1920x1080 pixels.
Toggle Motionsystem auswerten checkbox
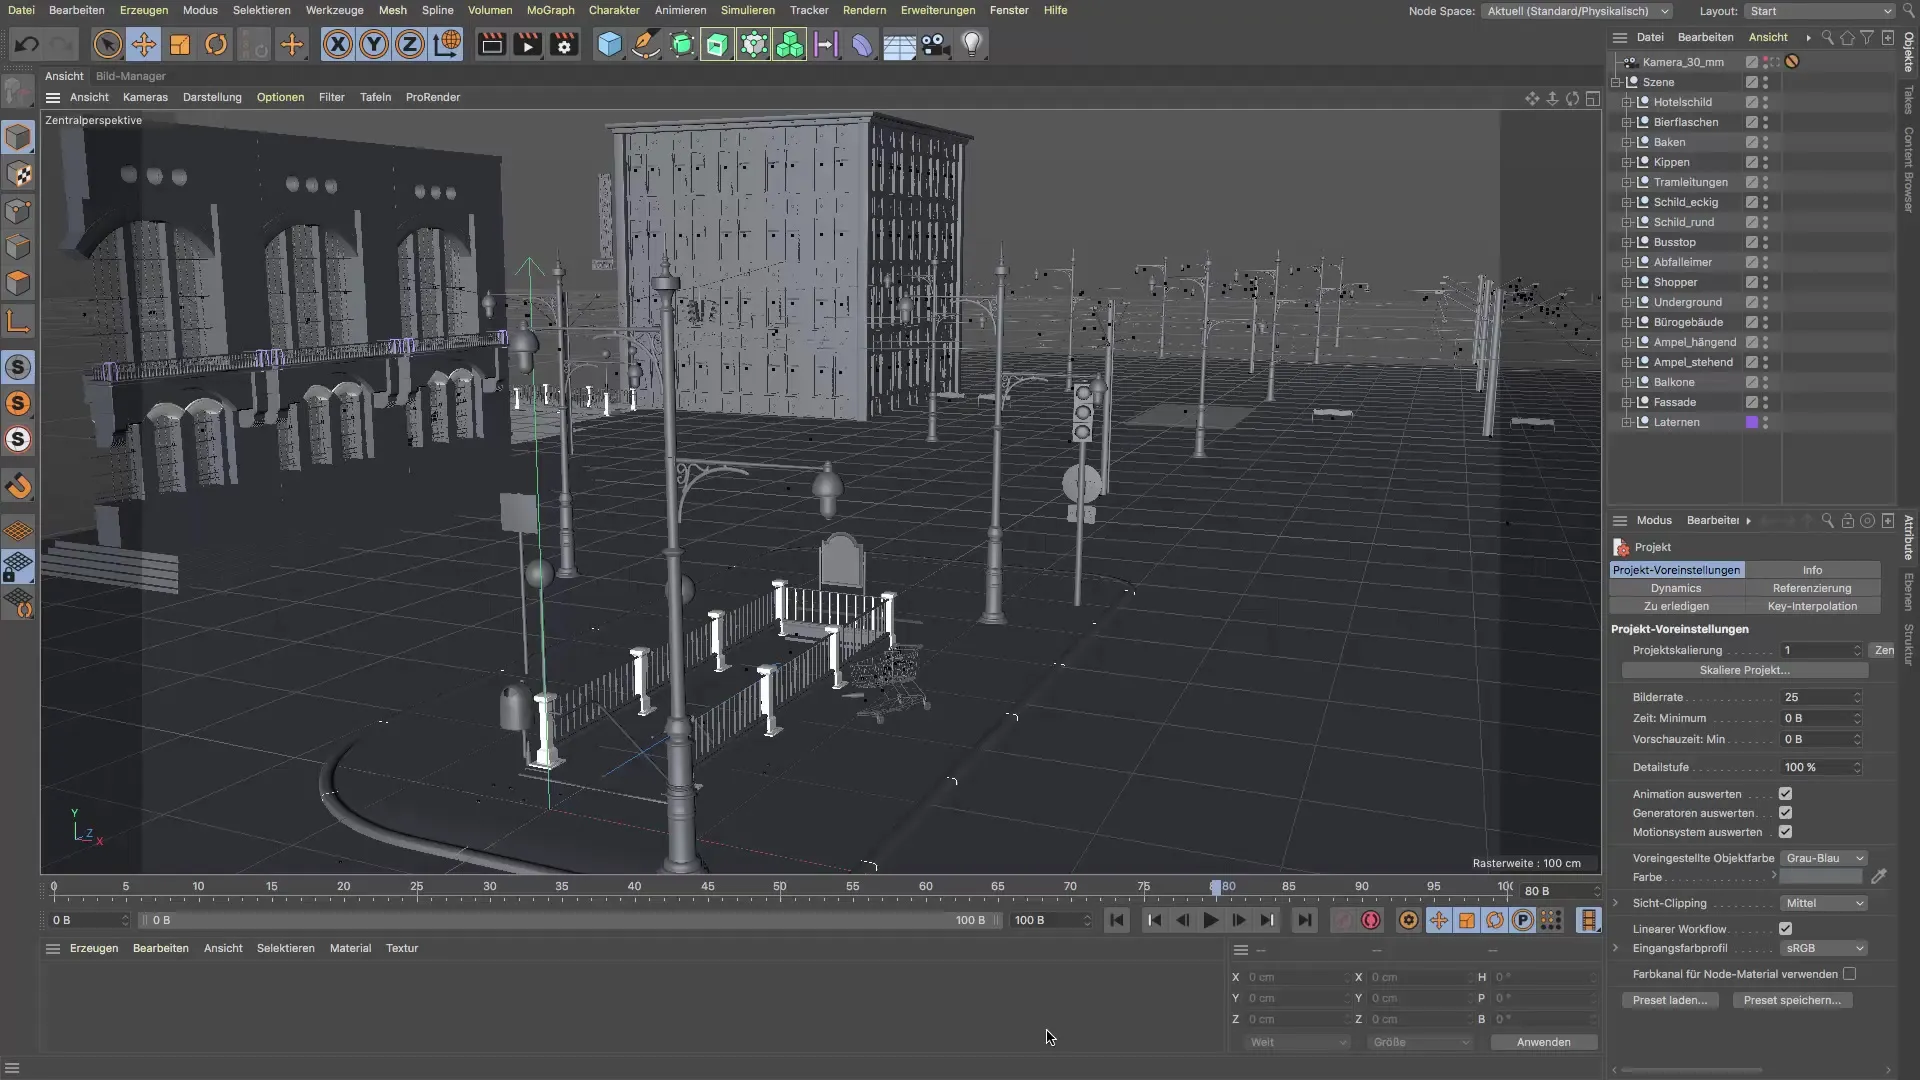tap(1785, 832)
